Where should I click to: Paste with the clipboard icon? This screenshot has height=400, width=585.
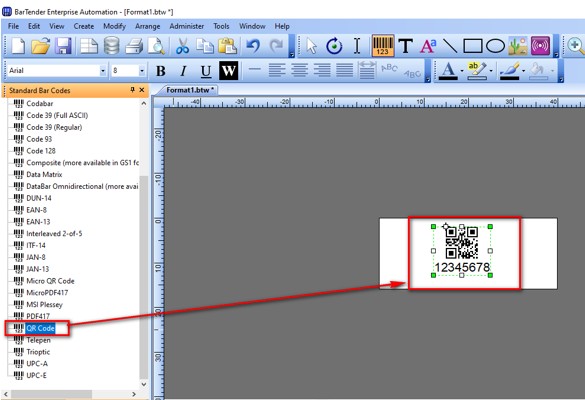(x=227, y=46)
